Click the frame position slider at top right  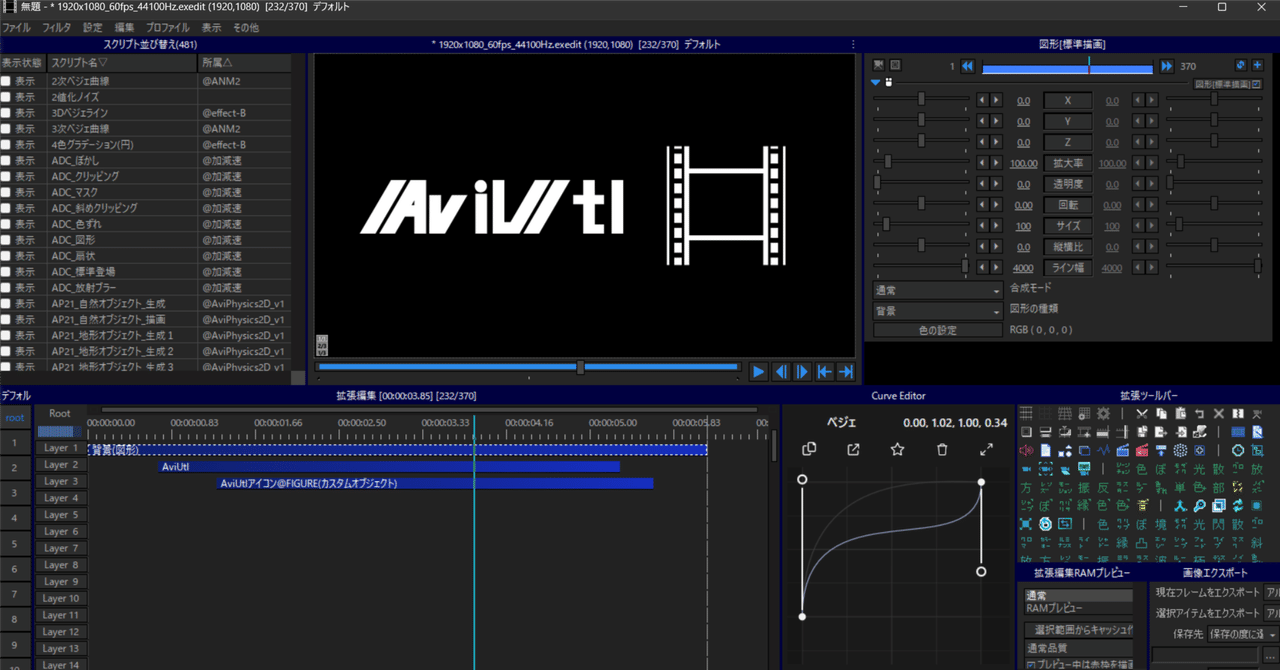(x=1066, y=67)
